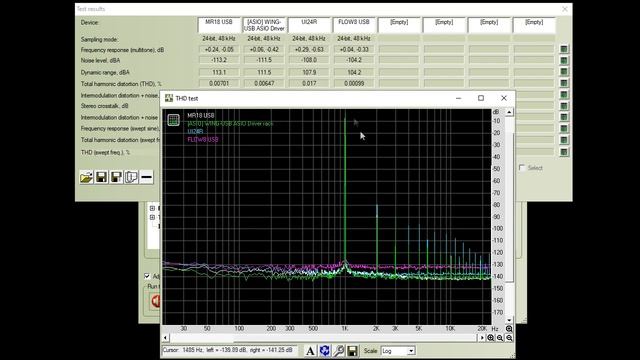
Task: Close the Test results window
Action: coord(565,9)
